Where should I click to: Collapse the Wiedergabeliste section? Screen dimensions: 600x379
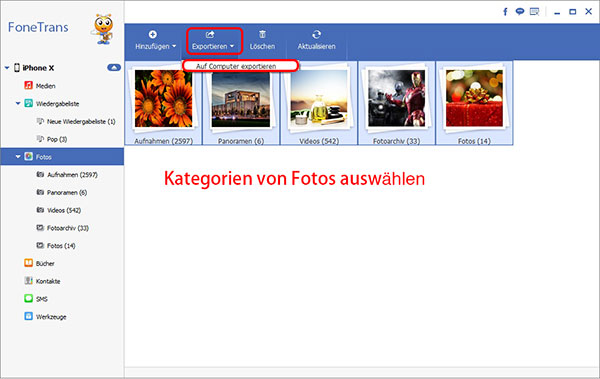(x=18, y=103)
